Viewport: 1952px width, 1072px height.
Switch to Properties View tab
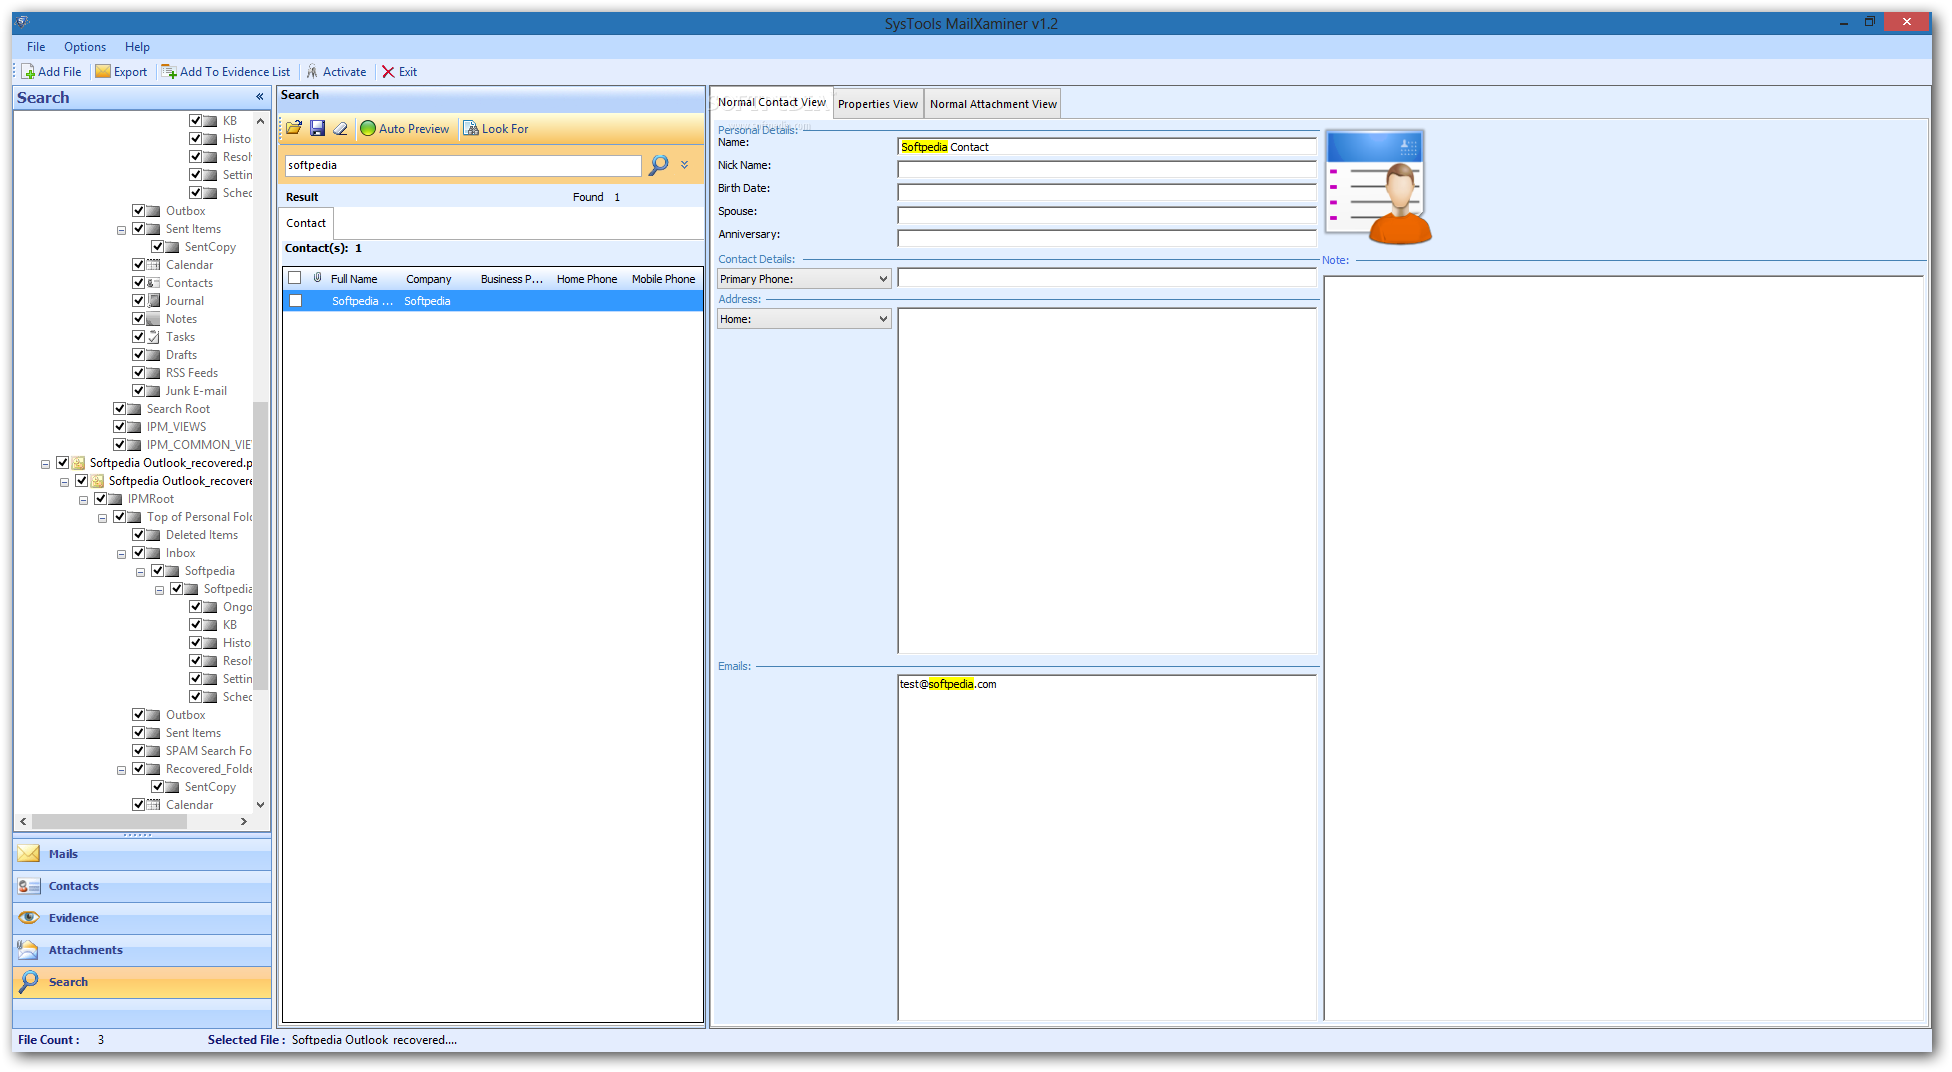pyautogui.click(x=877, y=104)
